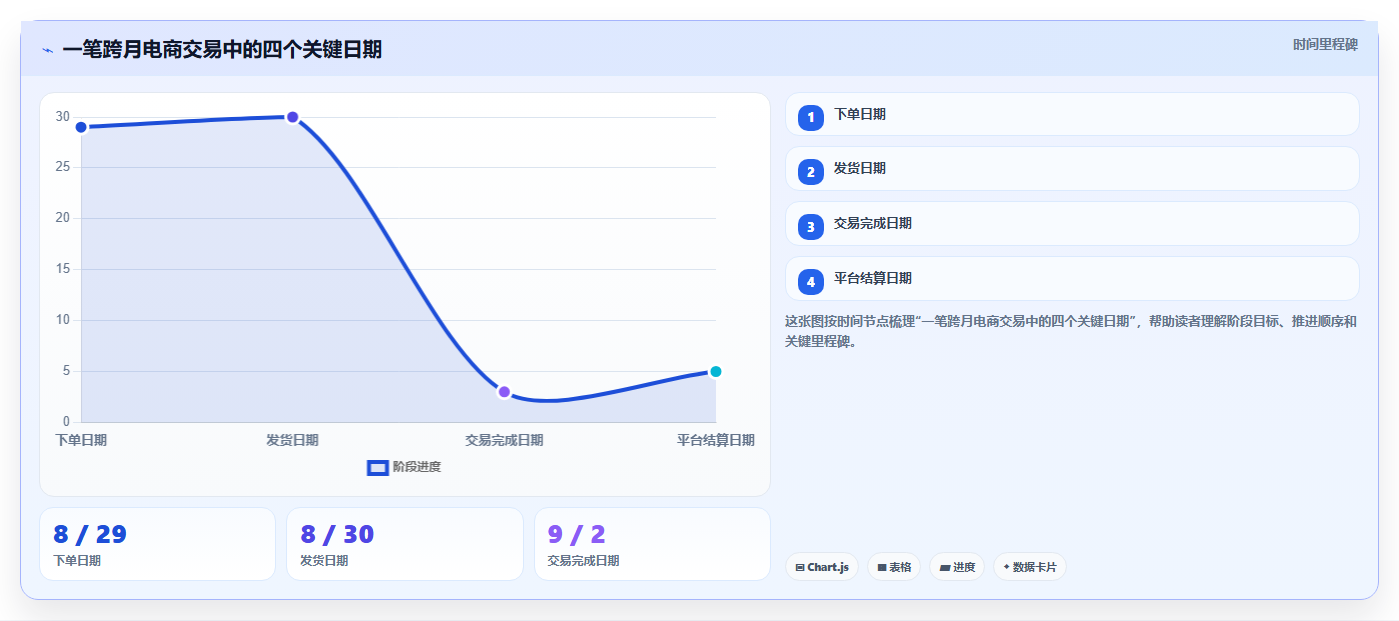Click the number 2 badge for 发货日期
Viewport: 1399px width, 621px height.
(x=811, y=172)
